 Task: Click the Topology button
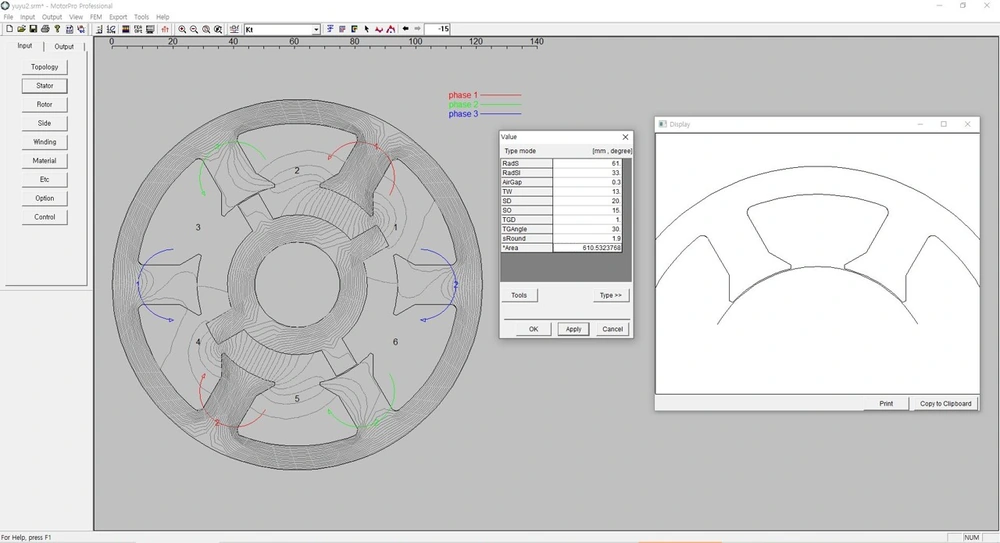tap(45, 67)
